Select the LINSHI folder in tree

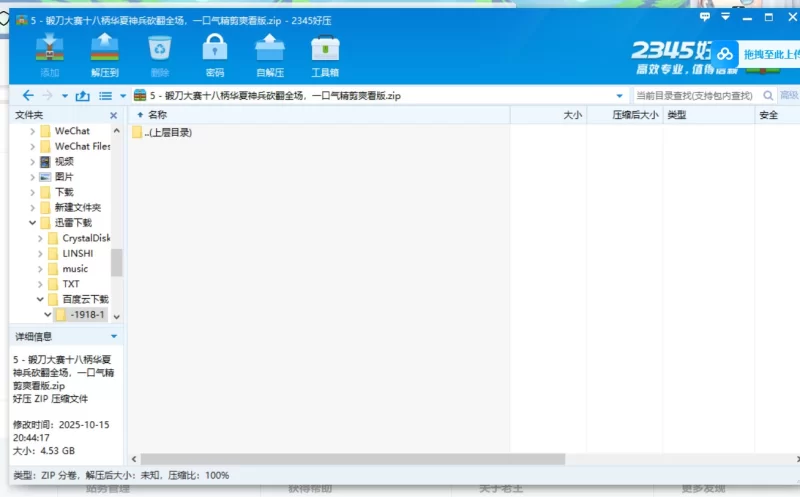coord(78,254)
